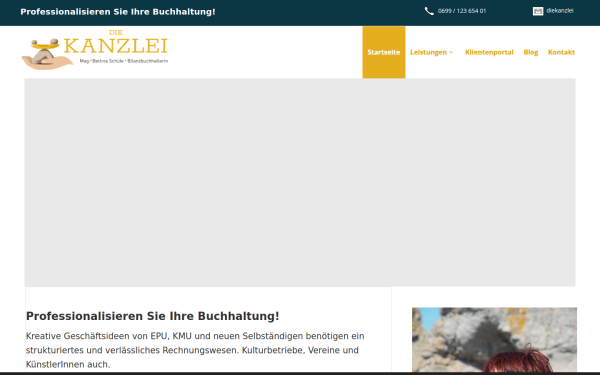Click the top bar slogan text
Viewport: 600px width, 375px height.
(118, 12)
